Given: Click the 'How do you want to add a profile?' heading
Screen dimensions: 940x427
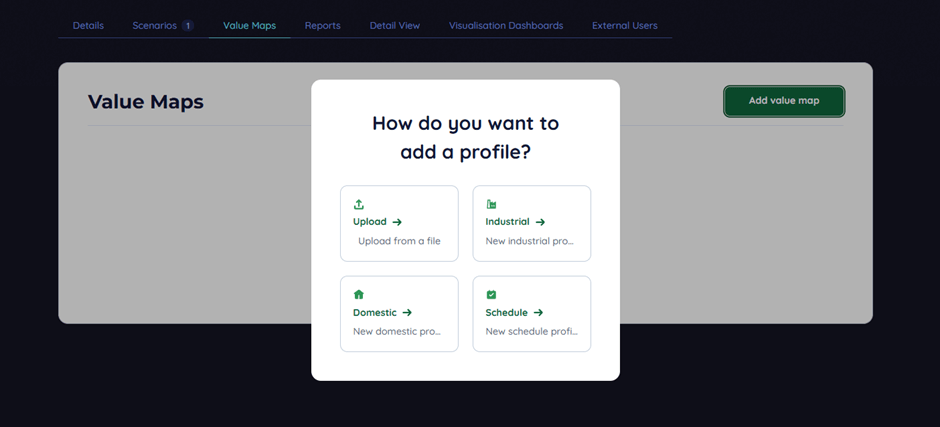Looking at the screenshot, I should [x=465, y=137].
